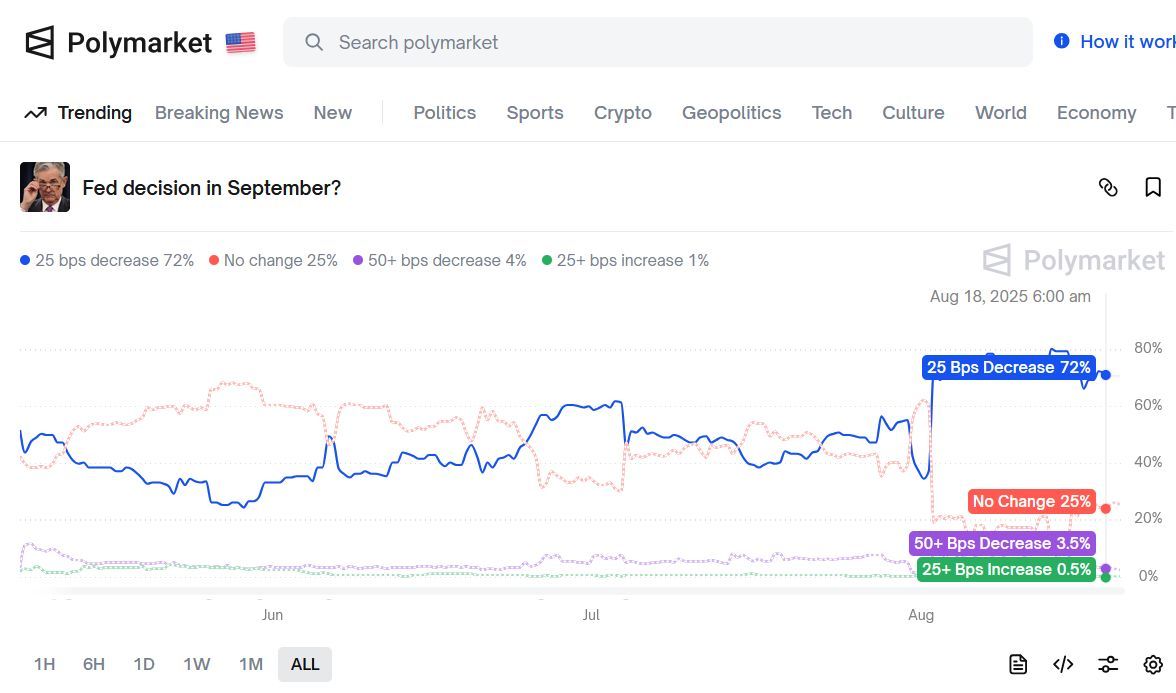1176x693 pixels.
Task: Open the Tech category
Action: 832,112
